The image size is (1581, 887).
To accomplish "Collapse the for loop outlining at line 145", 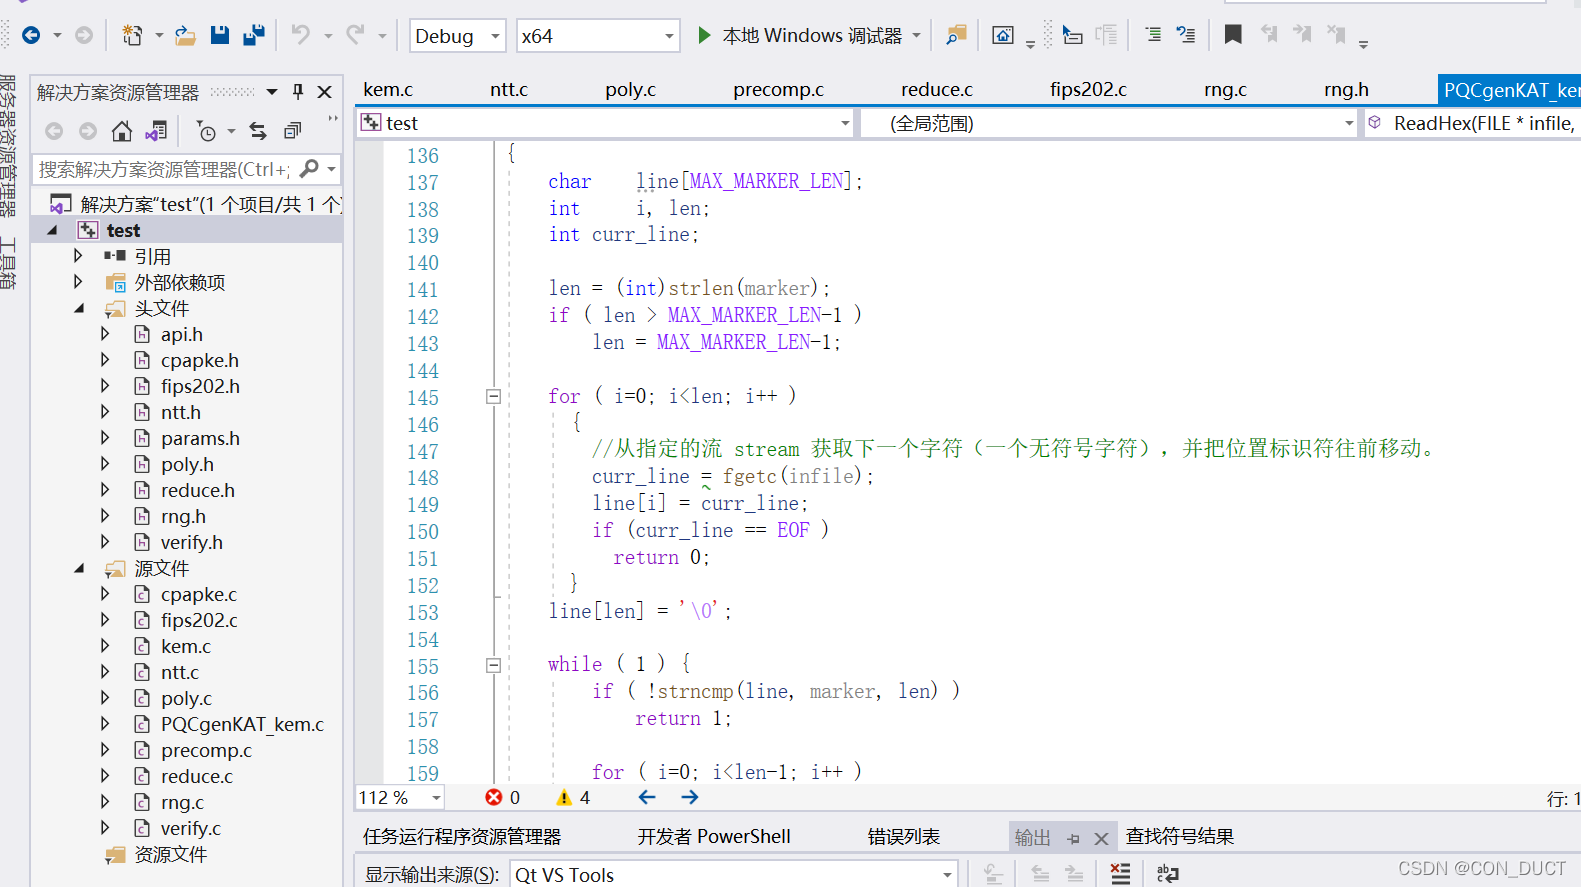I will click(493, 397).
